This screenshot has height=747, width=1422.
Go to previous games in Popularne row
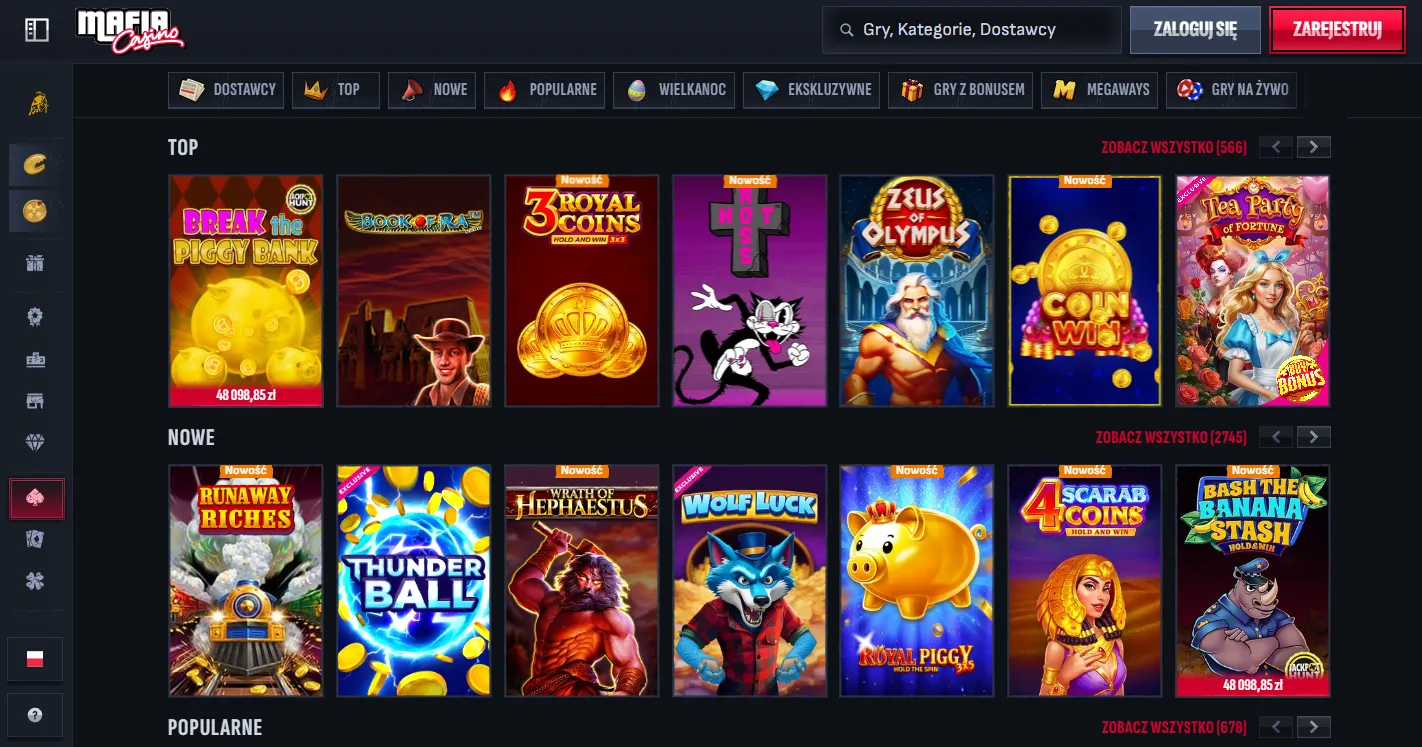(1276, 728)
